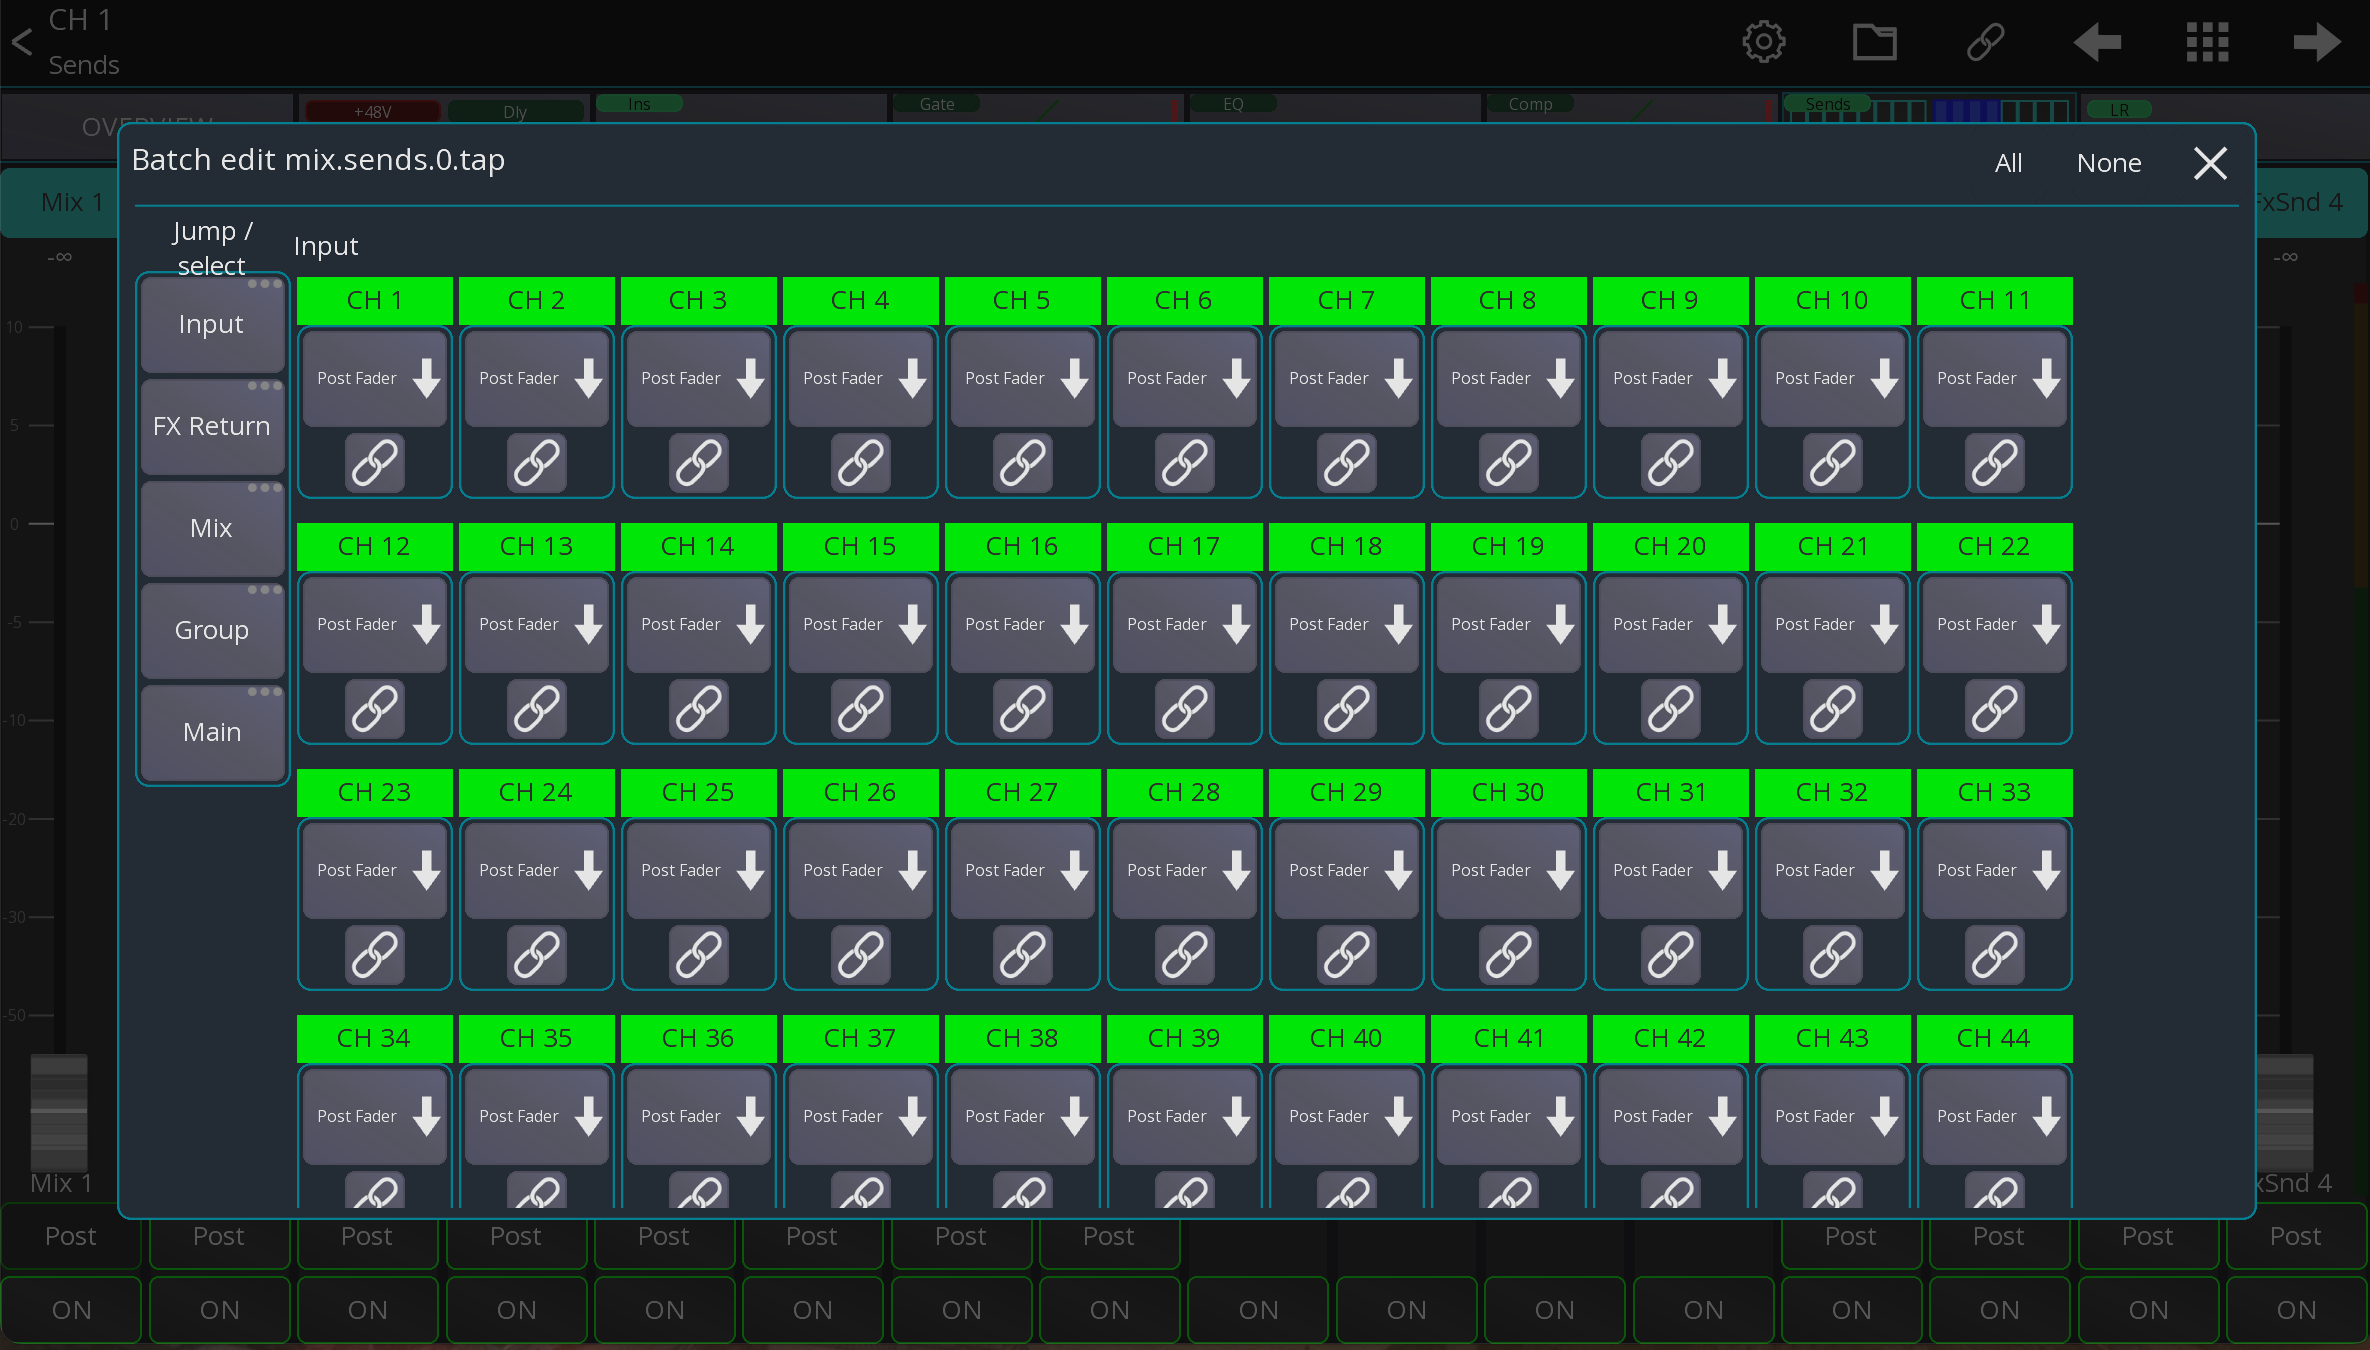Toggle selection of CH 25 header

pos(699,793)
